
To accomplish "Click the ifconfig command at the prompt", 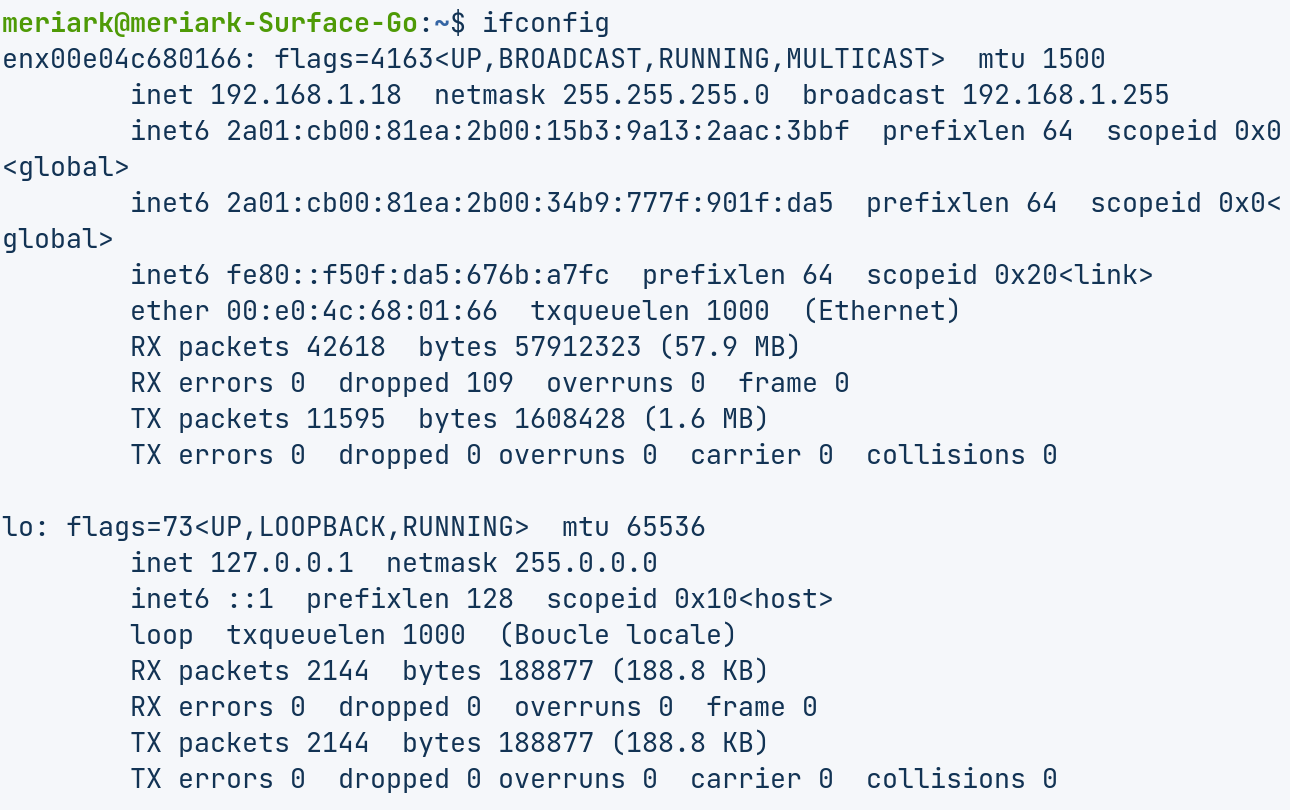I will click(545, 22).
